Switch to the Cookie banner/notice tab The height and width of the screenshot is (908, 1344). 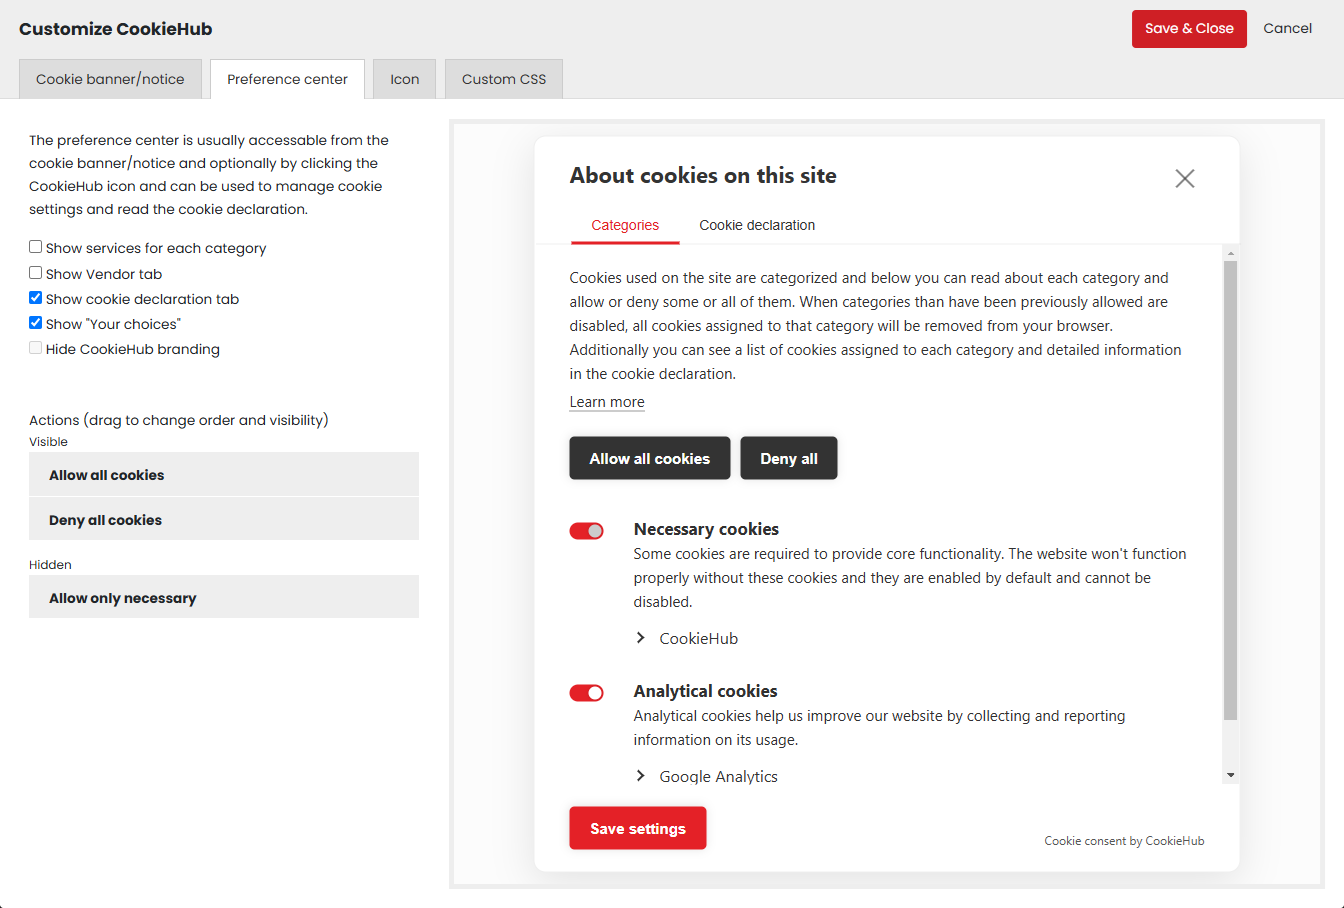point(110,79)
